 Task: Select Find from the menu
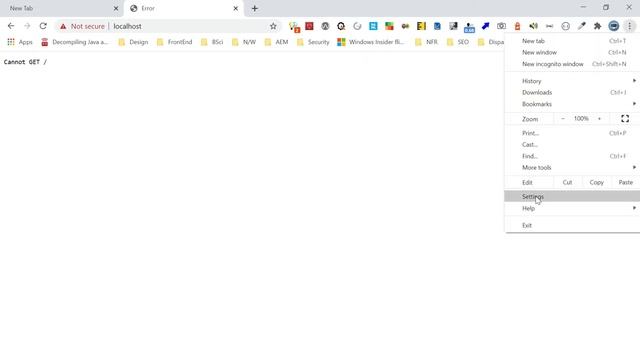pos(572,156)
